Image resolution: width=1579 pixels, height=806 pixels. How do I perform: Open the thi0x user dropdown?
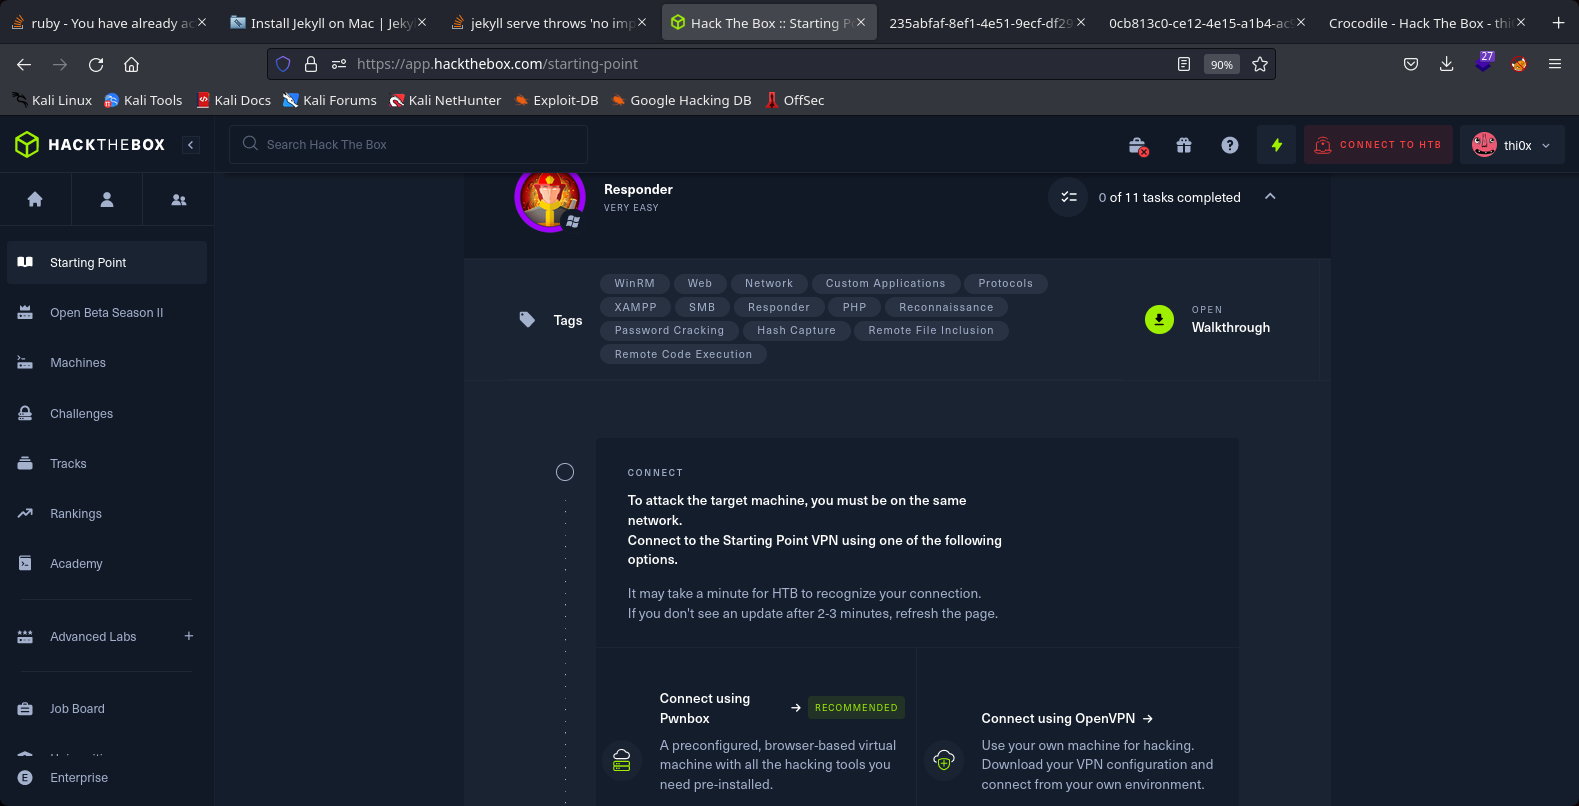(1512, 145)
